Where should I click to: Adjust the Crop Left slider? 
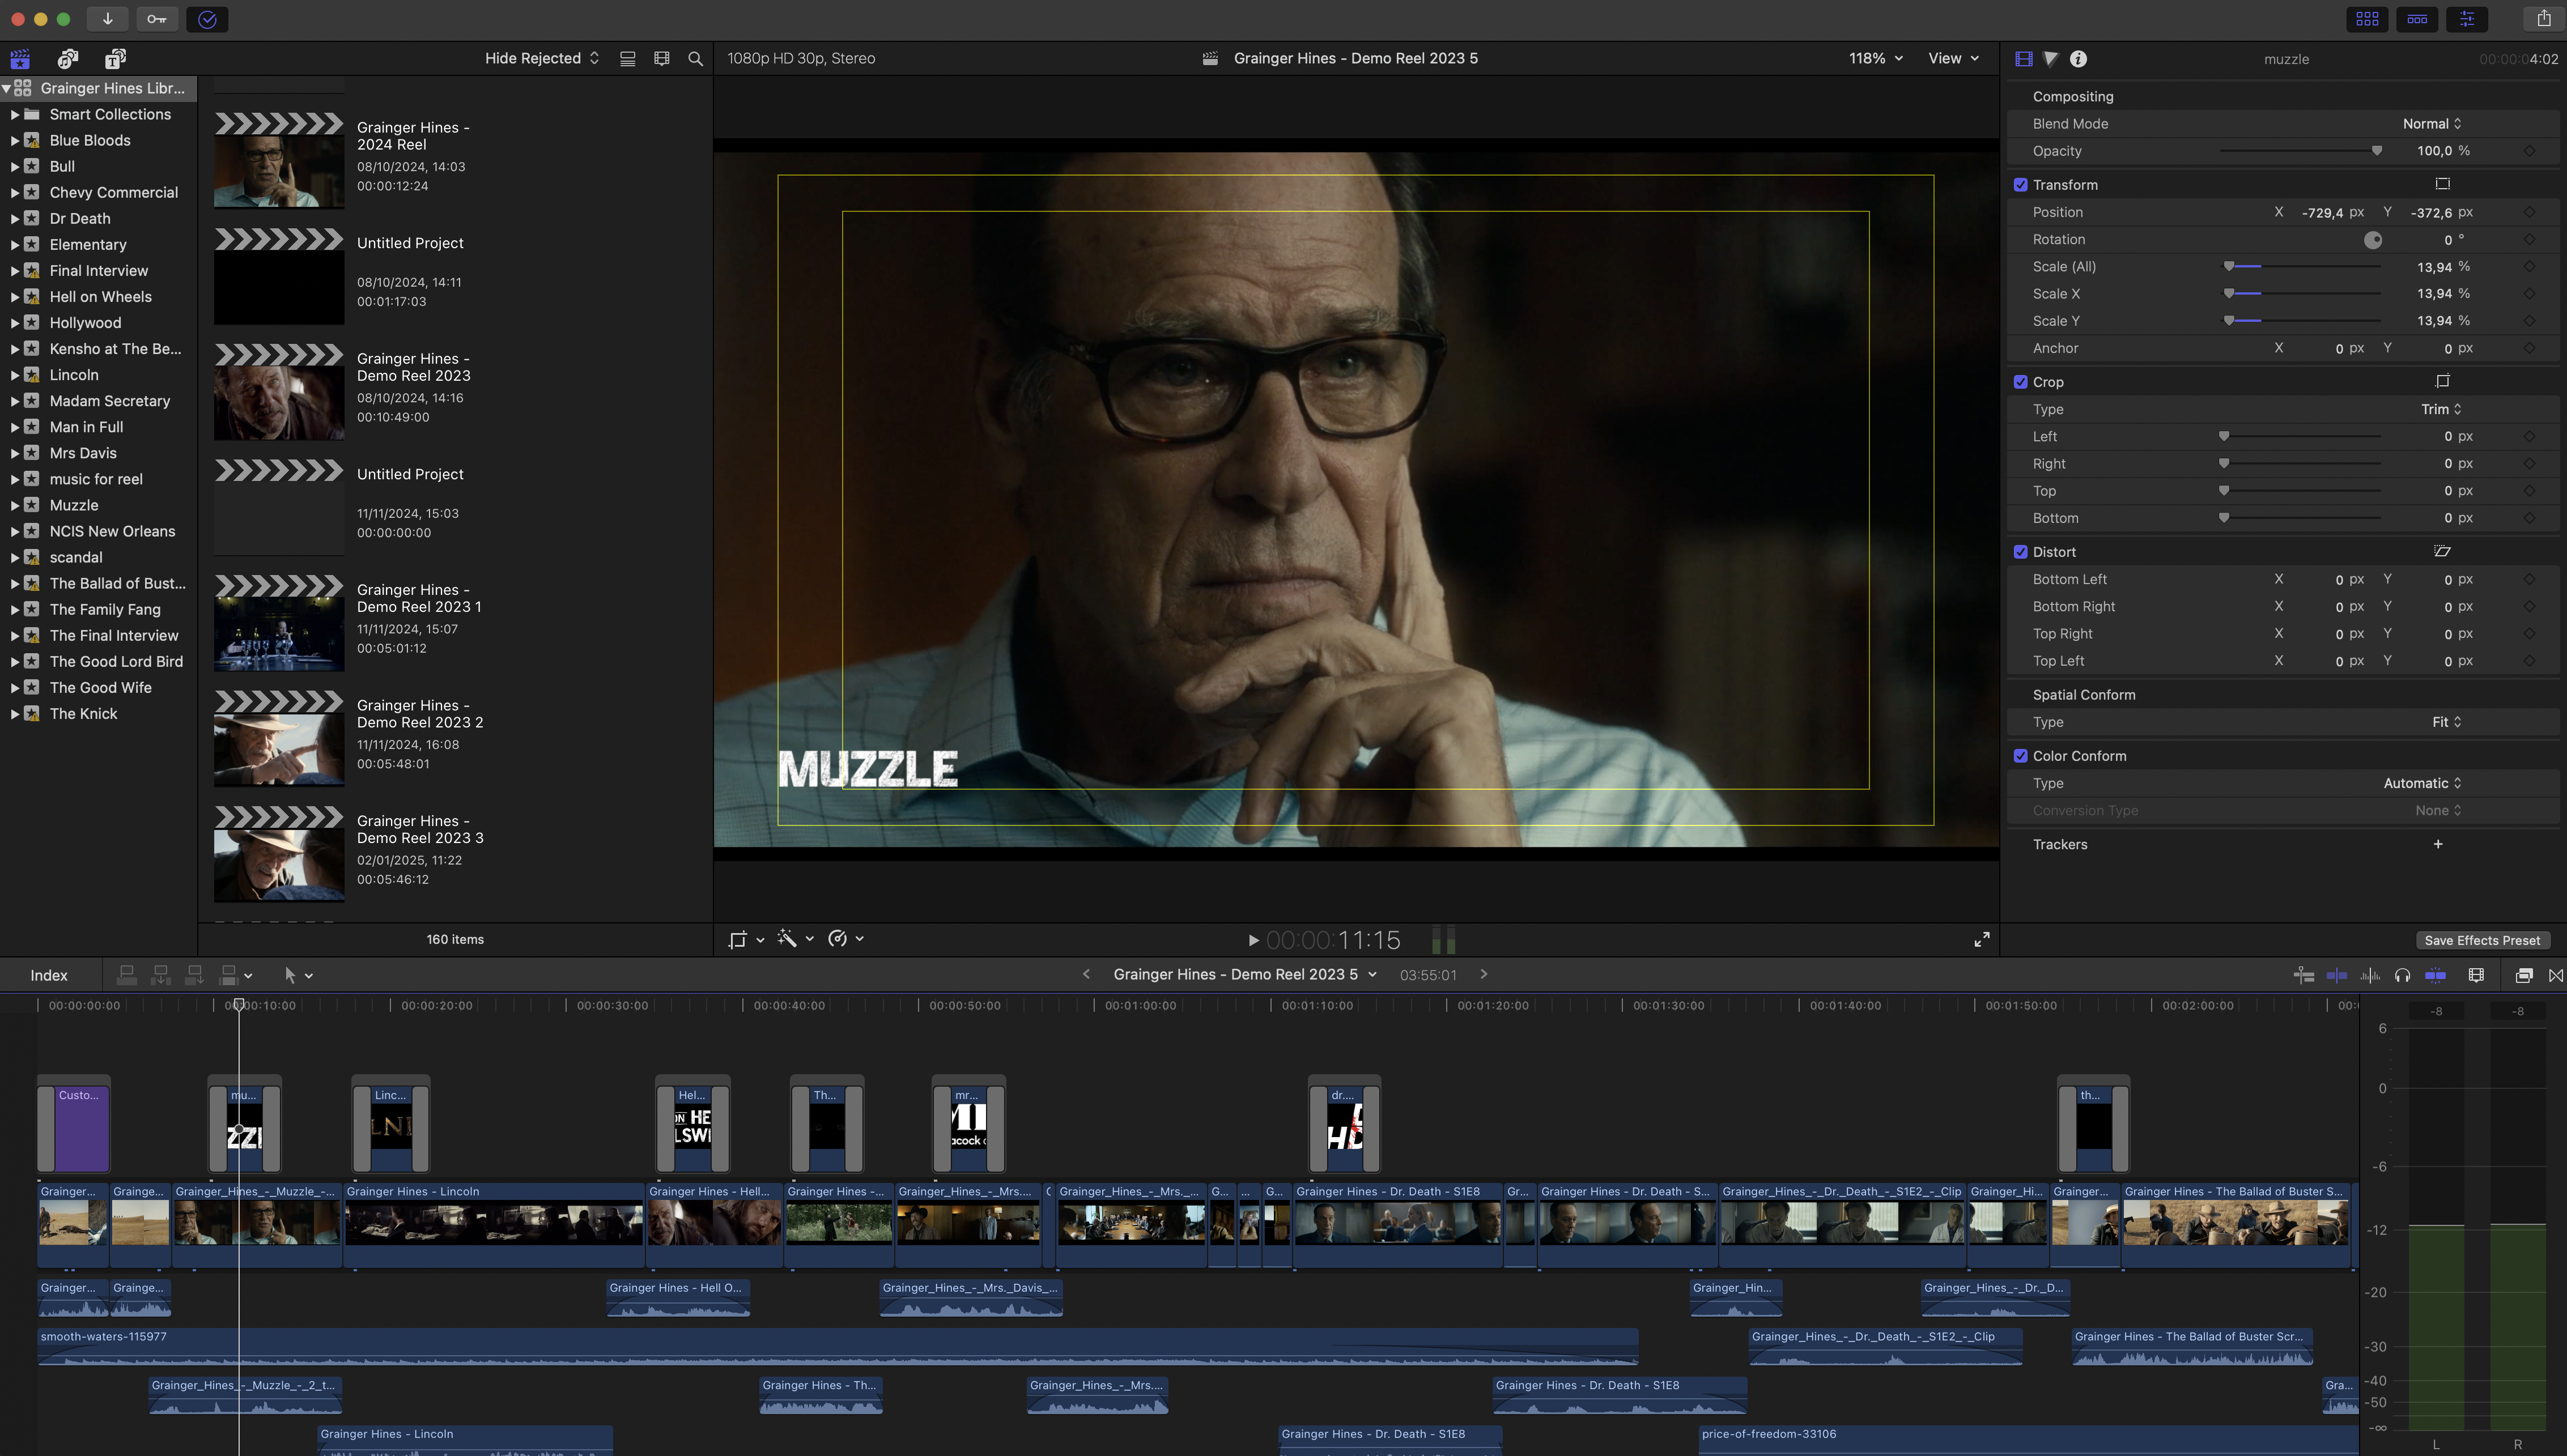pyautogui.click(x=2300, y=437)
